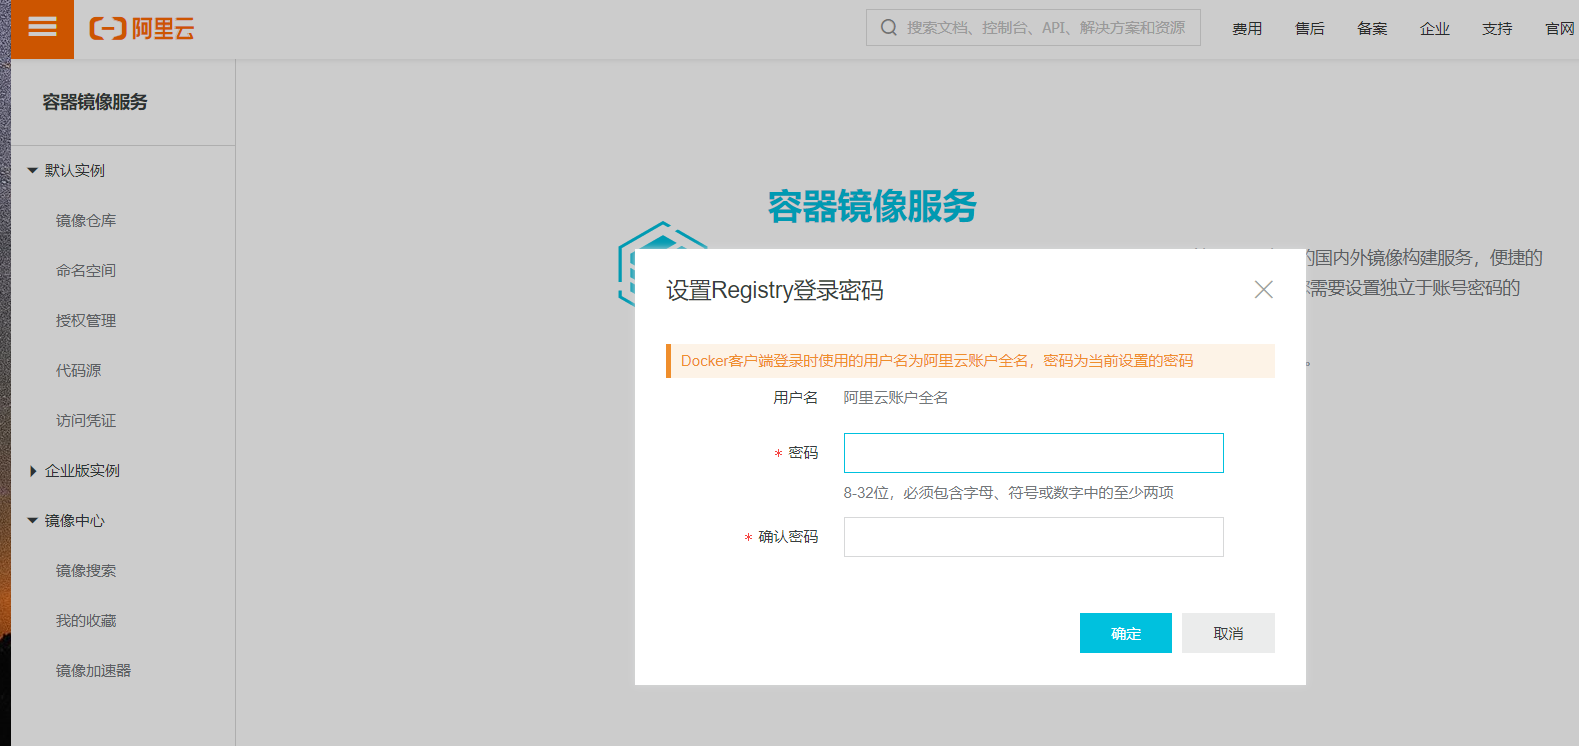The image size is (1579, 746).
Task: Click the orange Docker客户端登录 notice text
Action: tap(937, 361)
